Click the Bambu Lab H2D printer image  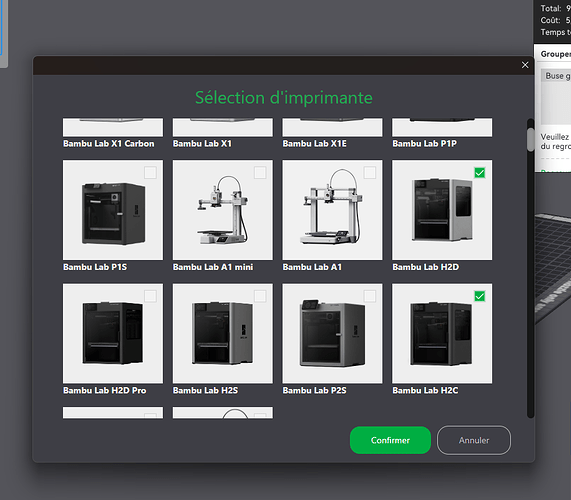[442, 210]
